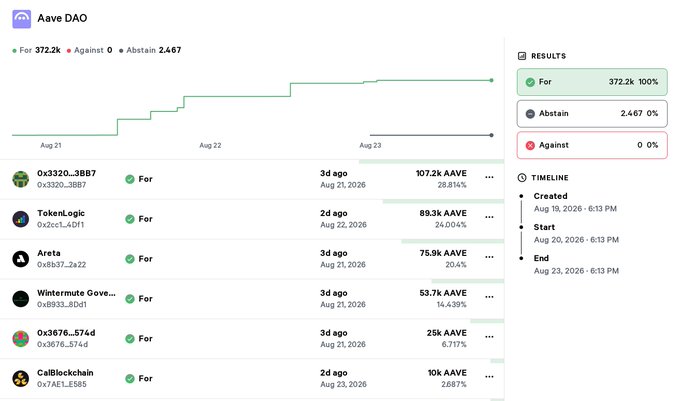The image size is (680, 401).
Task: Click the Aug 22 axis label
Action: (210, 145)
